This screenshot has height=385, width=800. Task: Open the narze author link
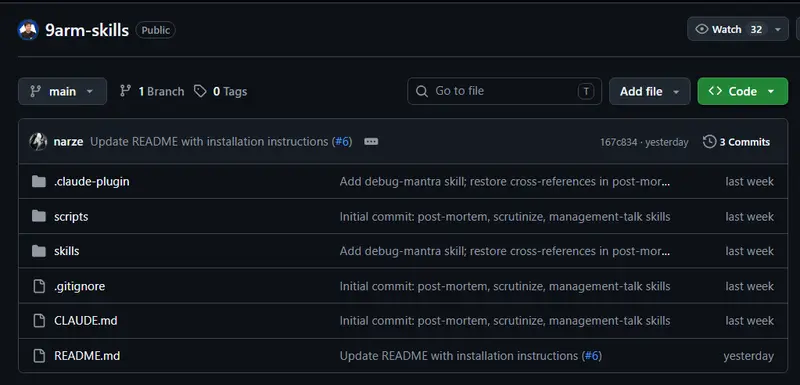[x=68, y=142]
